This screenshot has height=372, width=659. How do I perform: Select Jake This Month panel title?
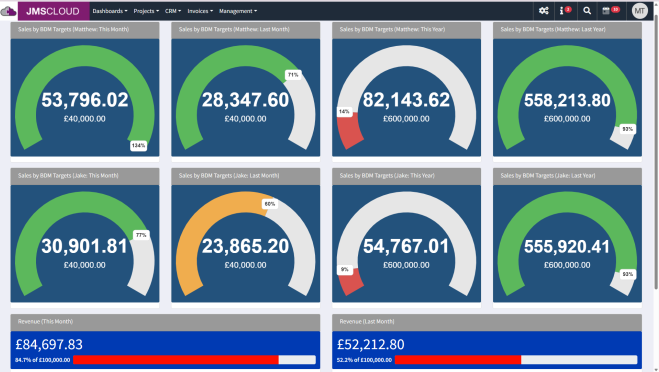click(68, 176)
